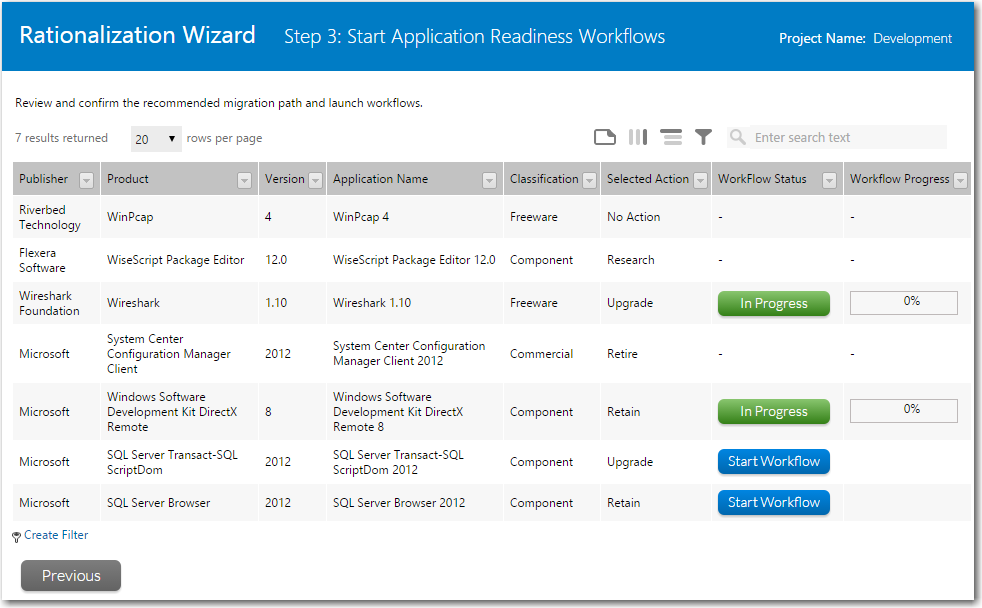This screenshot has width=982, height=608.
Task: Click In Progress for Windows Software Development Kit
Action: (773, 411)
